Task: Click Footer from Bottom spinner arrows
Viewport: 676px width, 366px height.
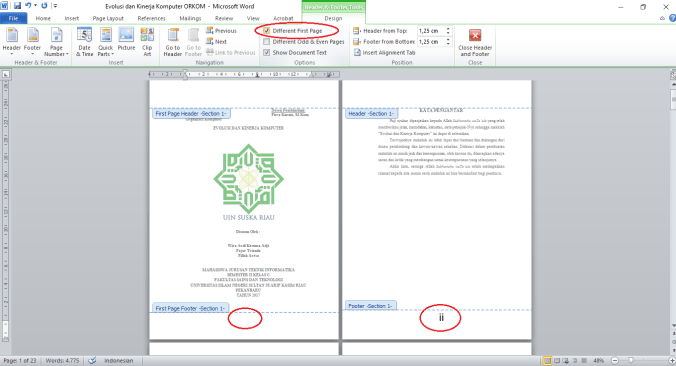Action: 448,41
